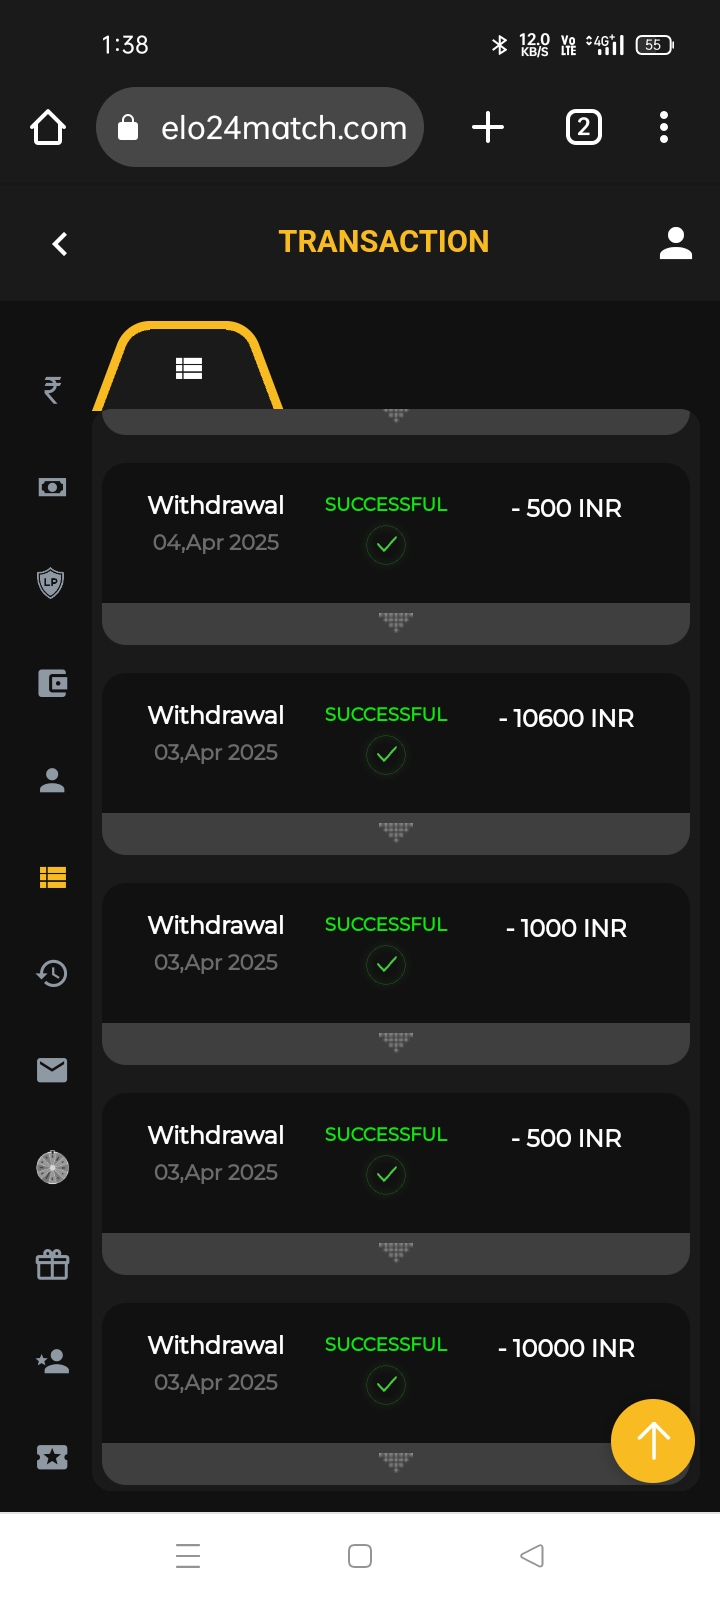Open the envelope messages sidebar icon
This screenshot has height=1600, width=720.
pyautogui.click(x=52, y=1070)
